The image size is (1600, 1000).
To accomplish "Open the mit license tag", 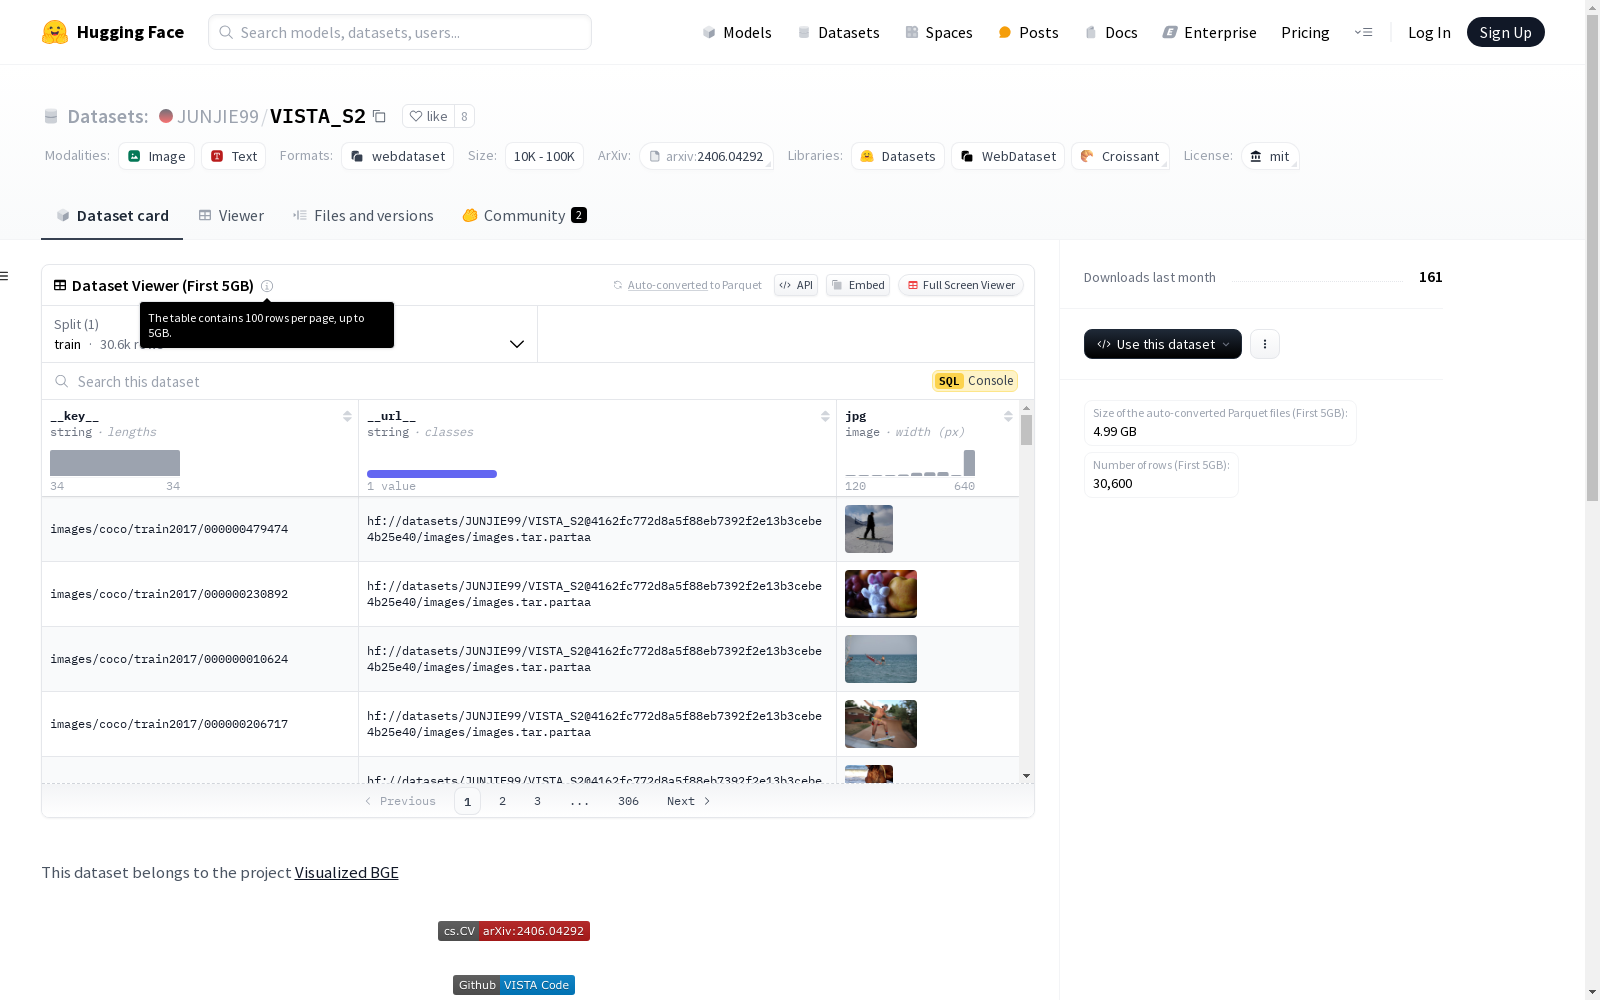I will coord(1270,156).
